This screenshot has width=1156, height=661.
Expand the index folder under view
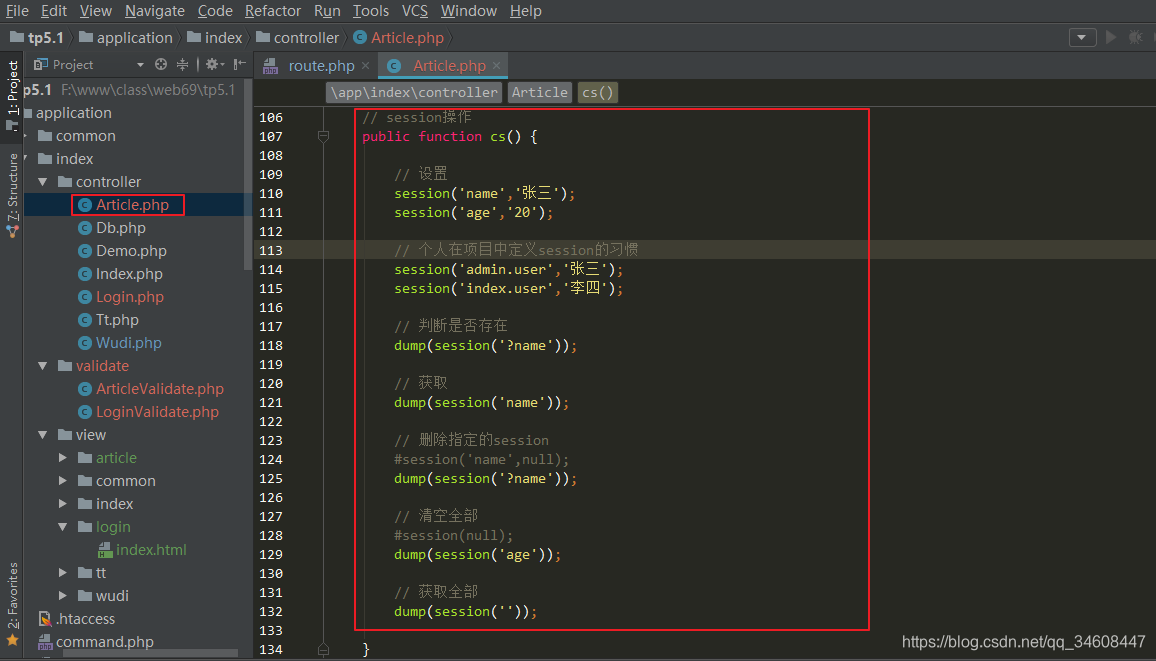63,503
